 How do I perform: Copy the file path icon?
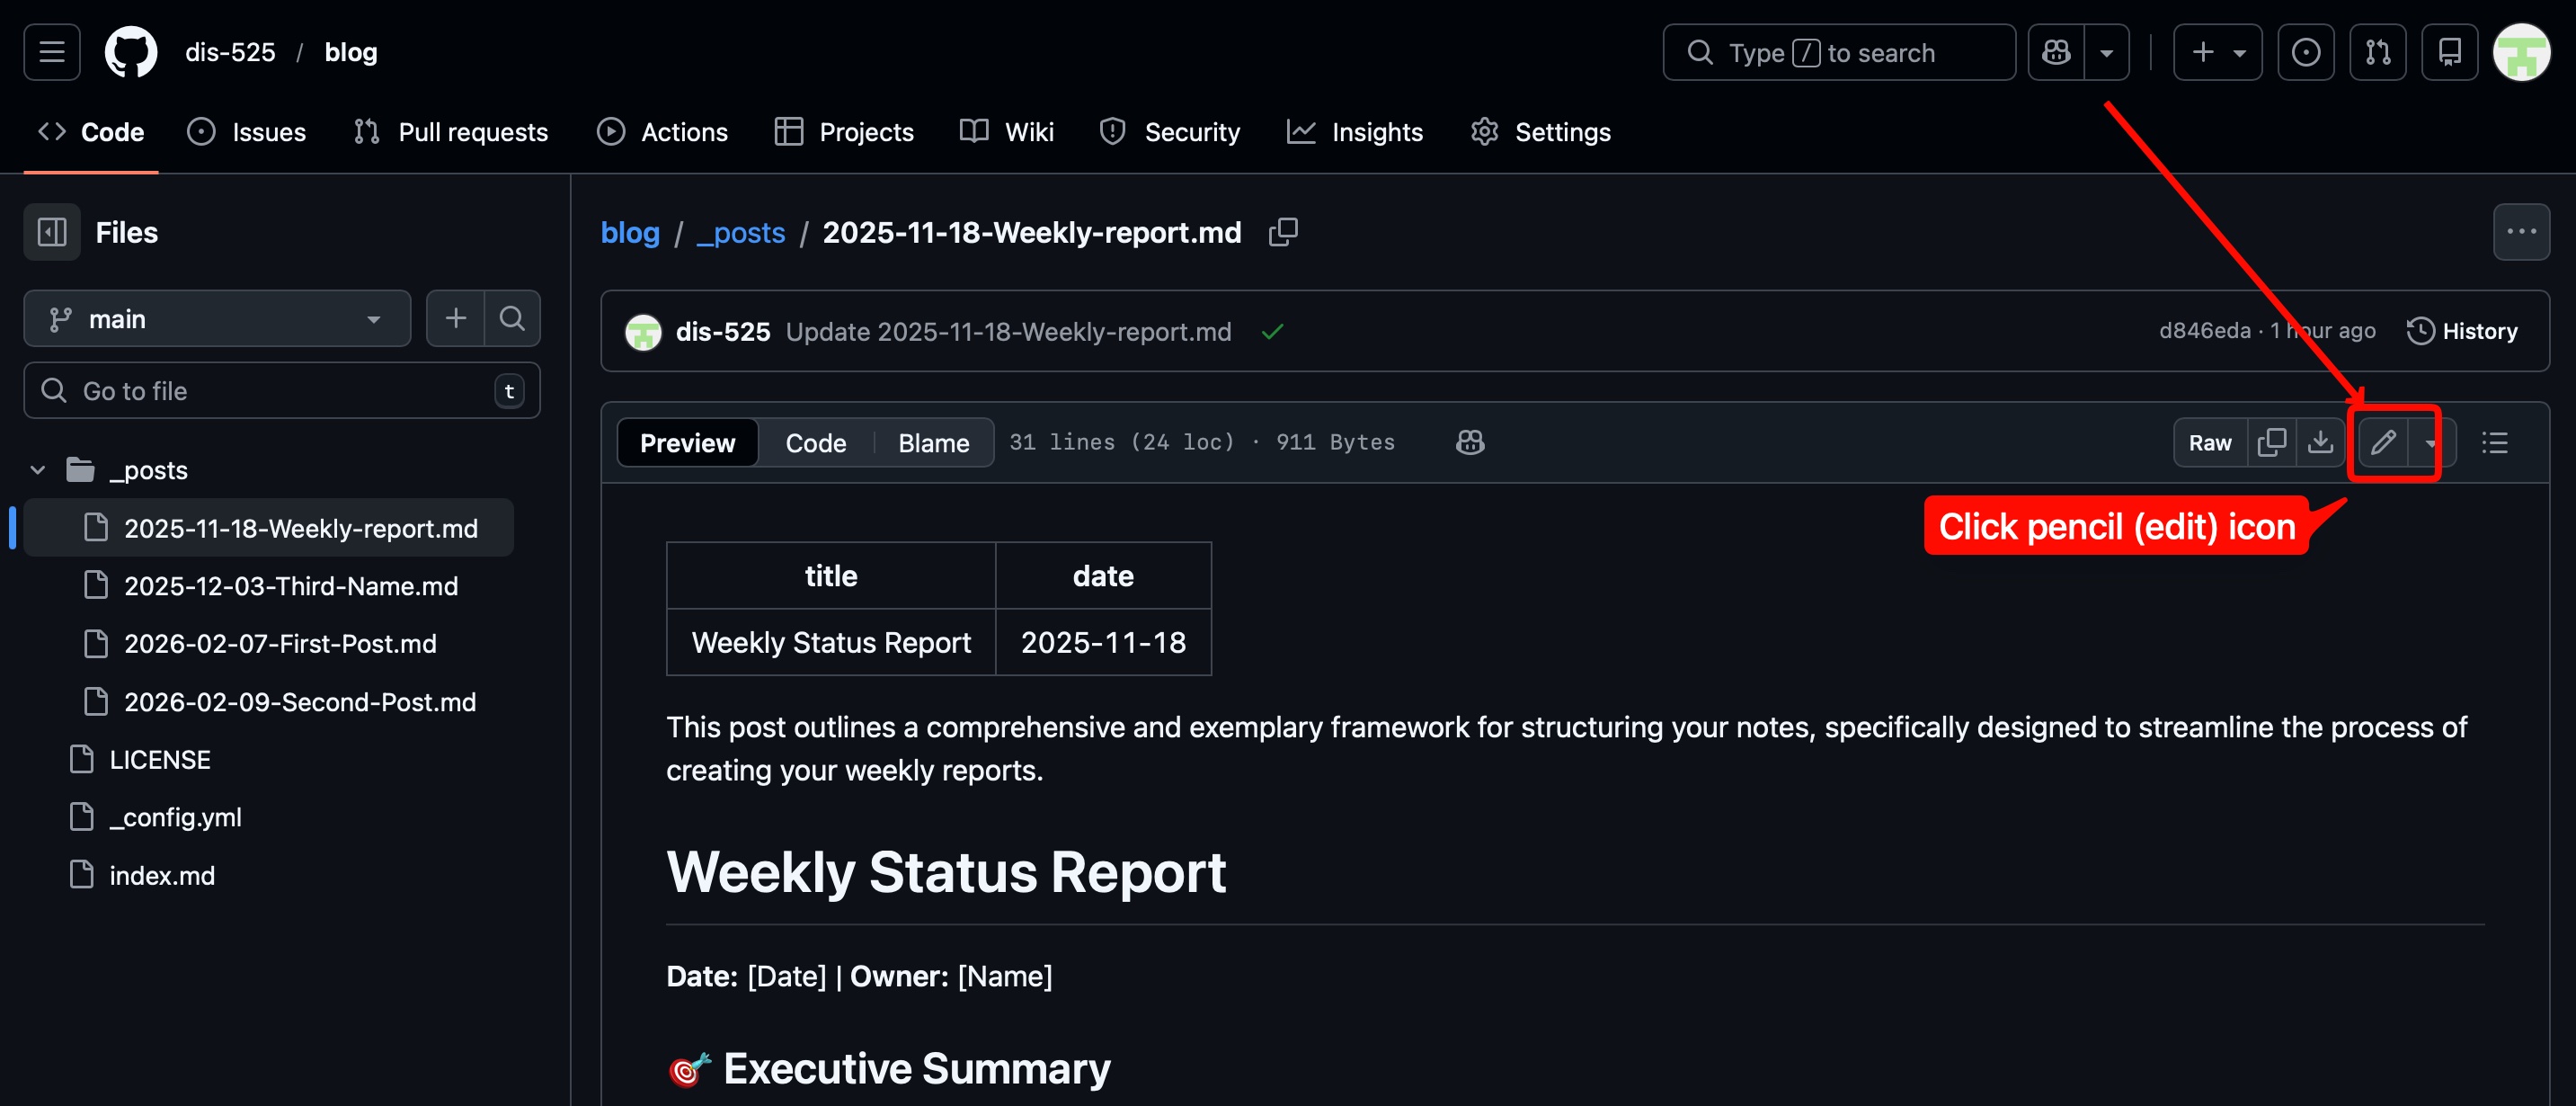[x=1283, y=232]
